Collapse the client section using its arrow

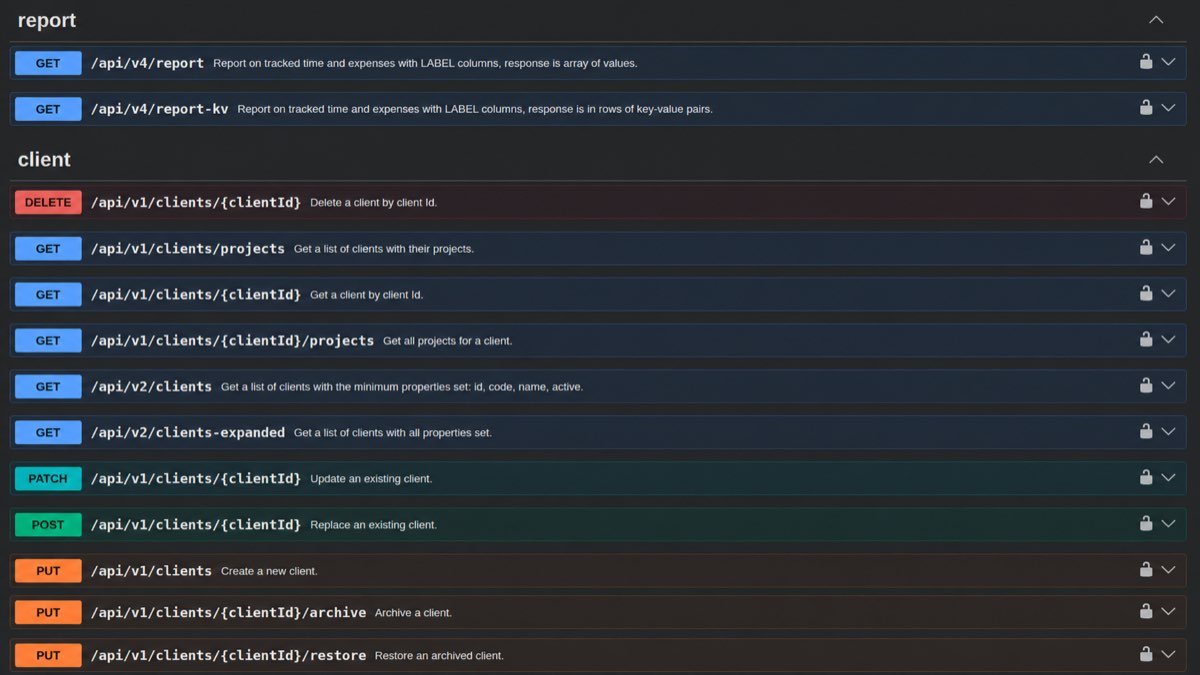1156,159
